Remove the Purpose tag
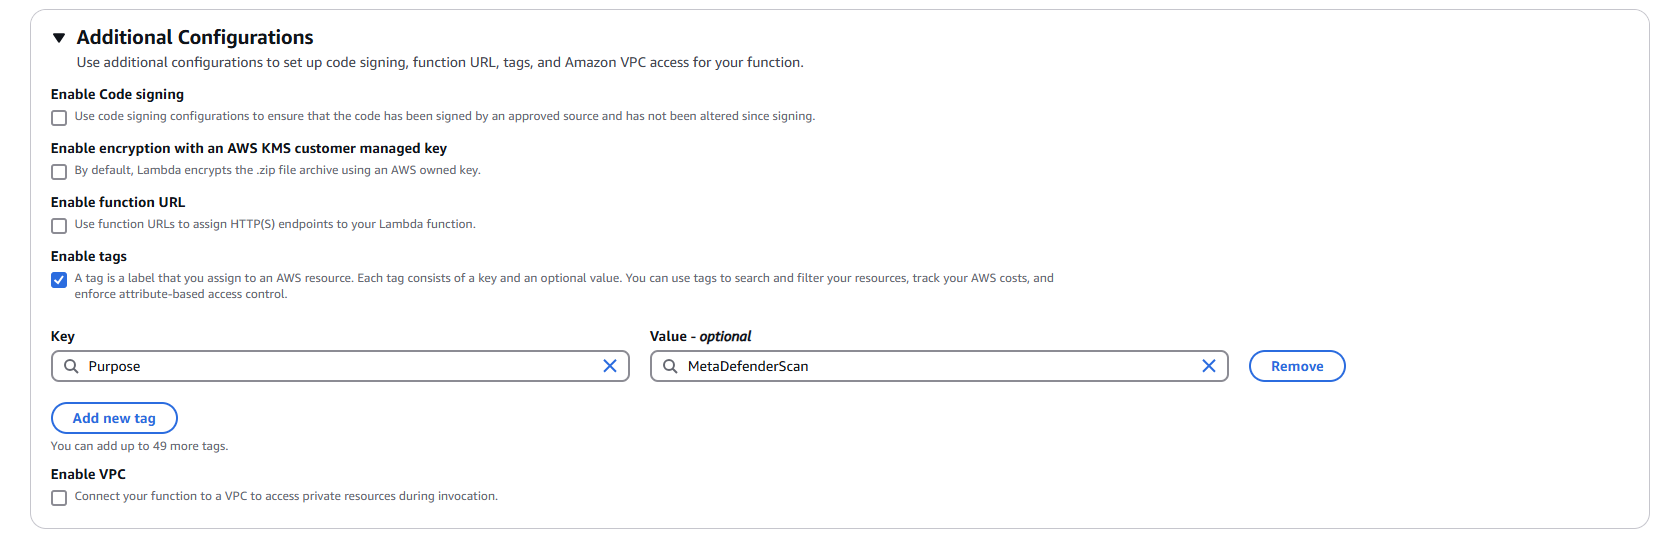This screenshot has height=536, width=1660. [1297, 366]
